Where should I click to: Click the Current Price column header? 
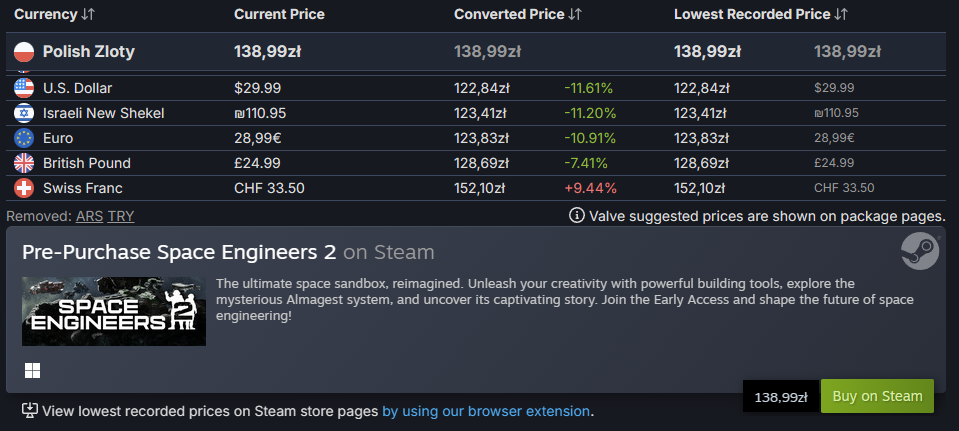click(x=279, y=14)
